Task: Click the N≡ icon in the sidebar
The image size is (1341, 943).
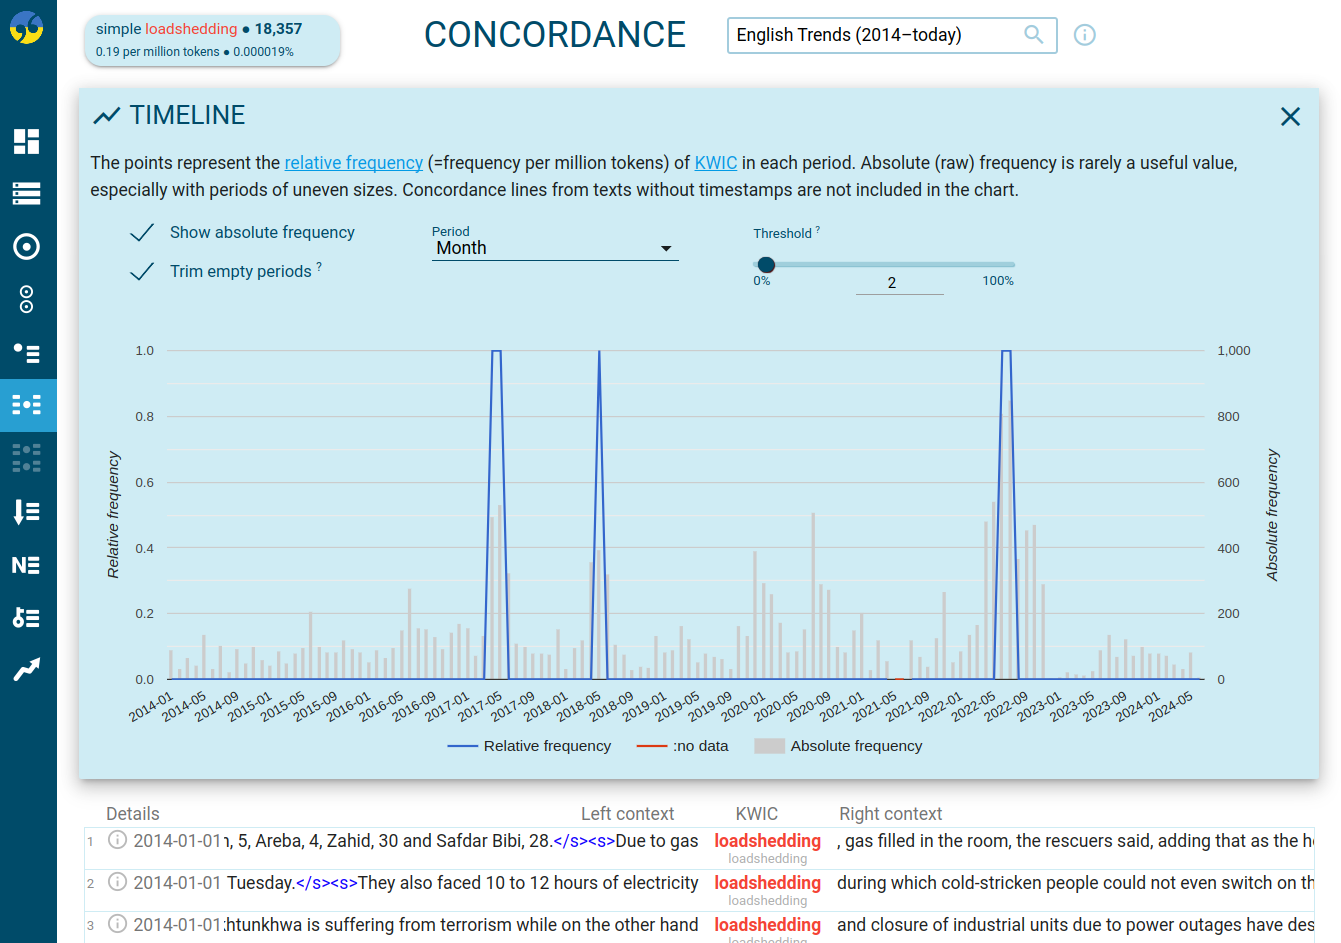Action: tap(27, 565)
